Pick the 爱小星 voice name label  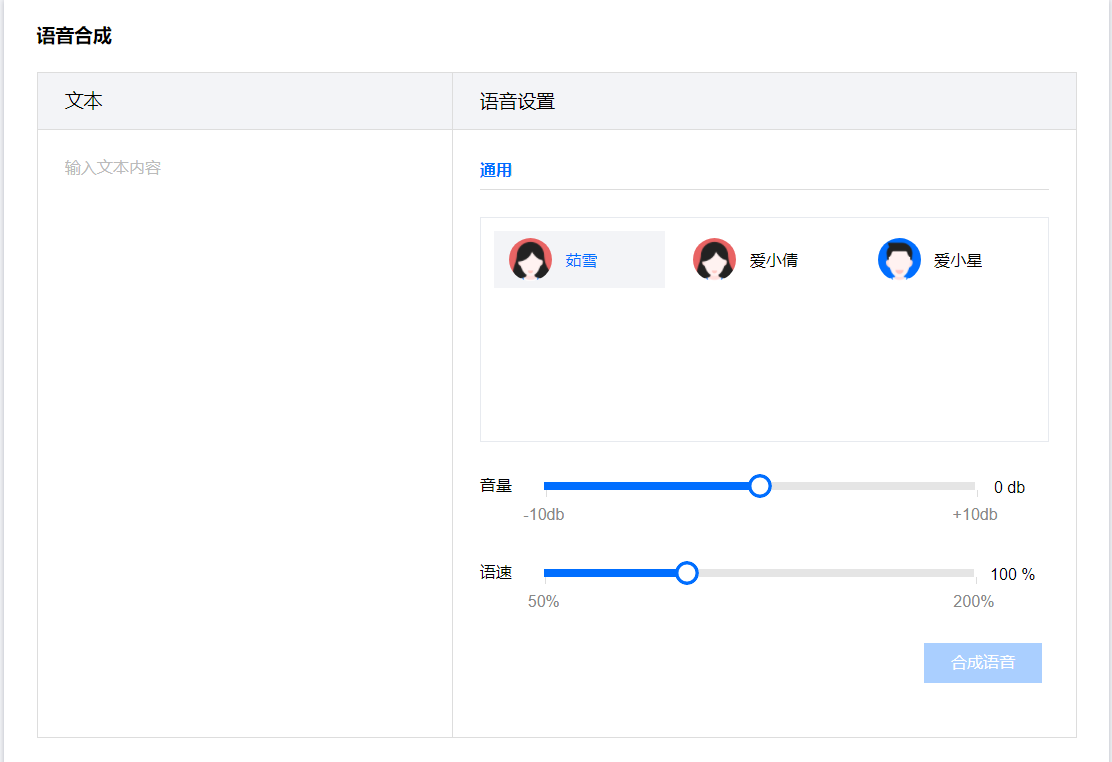pyautogui.click(x=957, y=261)
